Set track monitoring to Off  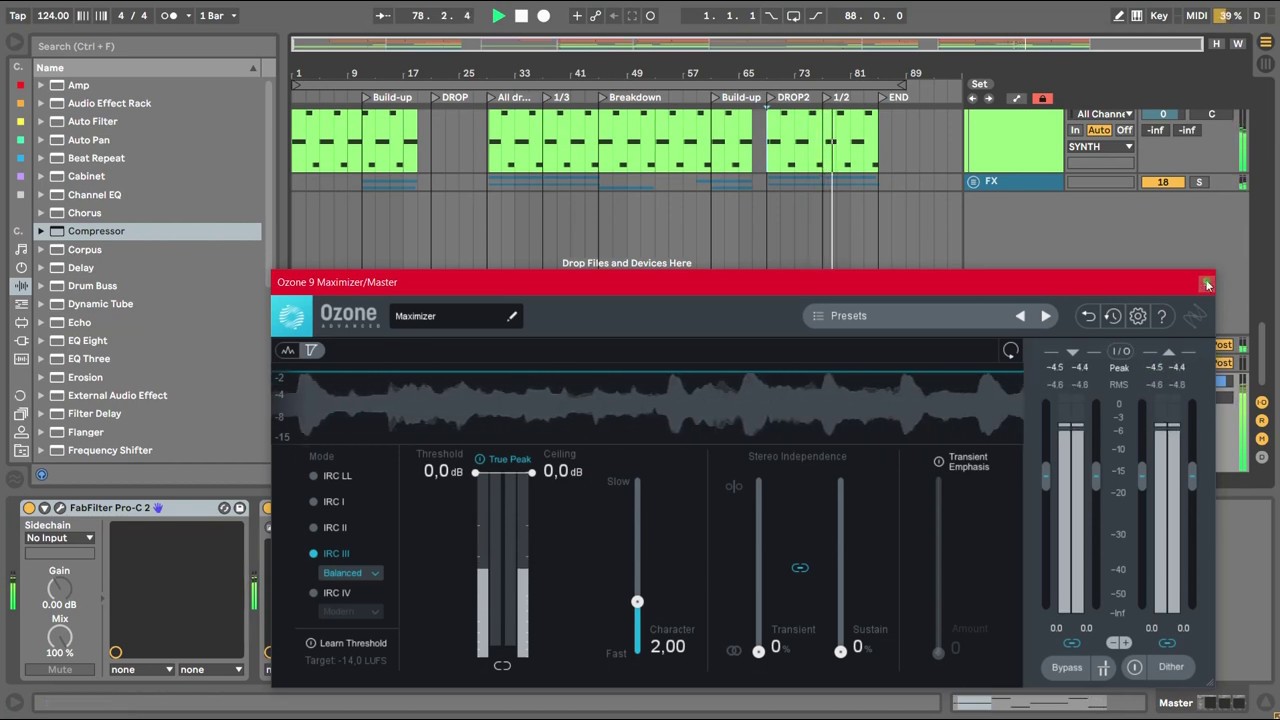coord(1124,131)
